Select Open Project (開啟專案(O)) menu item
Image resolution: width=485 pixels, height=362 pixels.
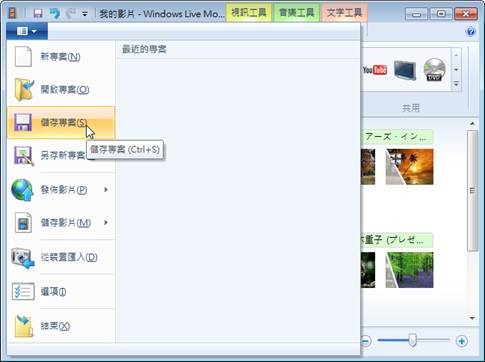(61, 89)
